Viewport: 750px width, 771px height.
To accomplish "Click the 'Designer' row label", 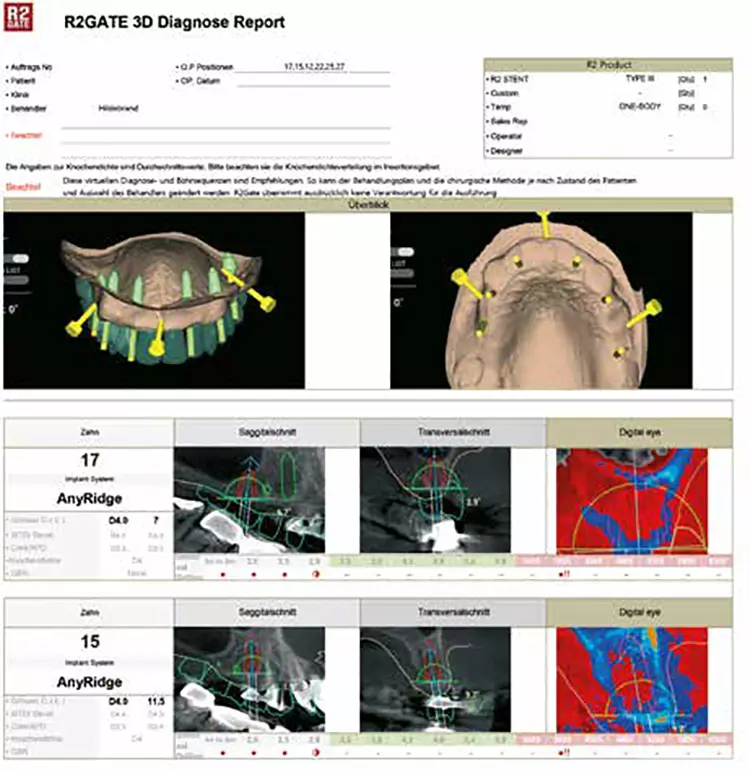I will (x=506, y=151).
